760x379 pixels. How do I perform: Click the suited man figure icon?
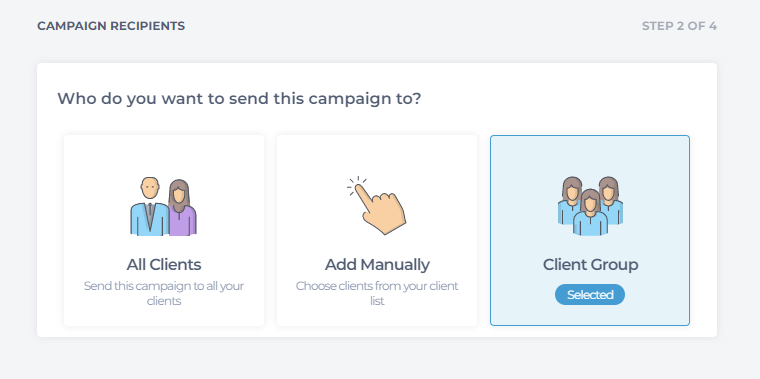150,206
